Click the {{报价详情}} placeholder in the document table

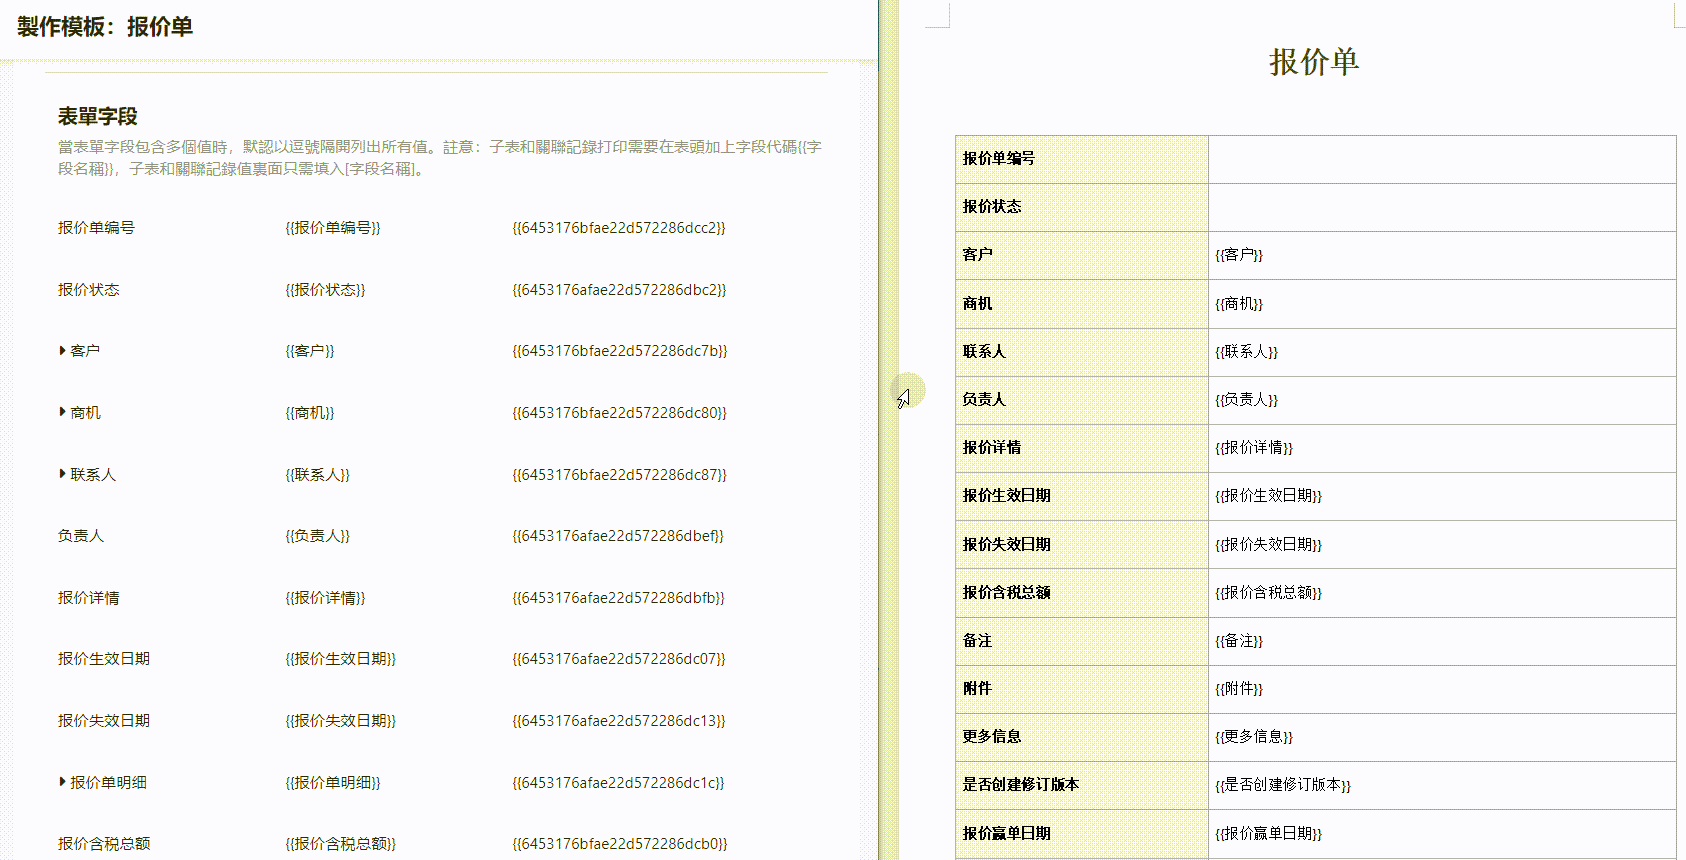[x=1254, y=448]
